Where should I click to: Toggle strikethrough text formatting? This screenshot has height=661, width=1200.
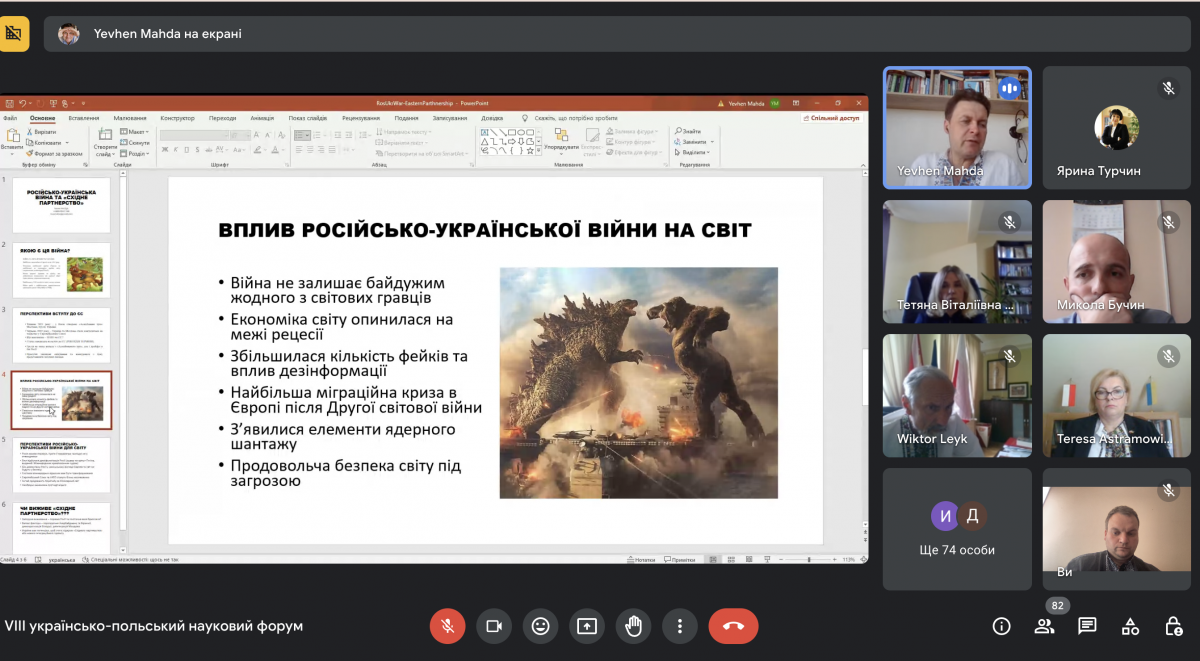[211, 150]
